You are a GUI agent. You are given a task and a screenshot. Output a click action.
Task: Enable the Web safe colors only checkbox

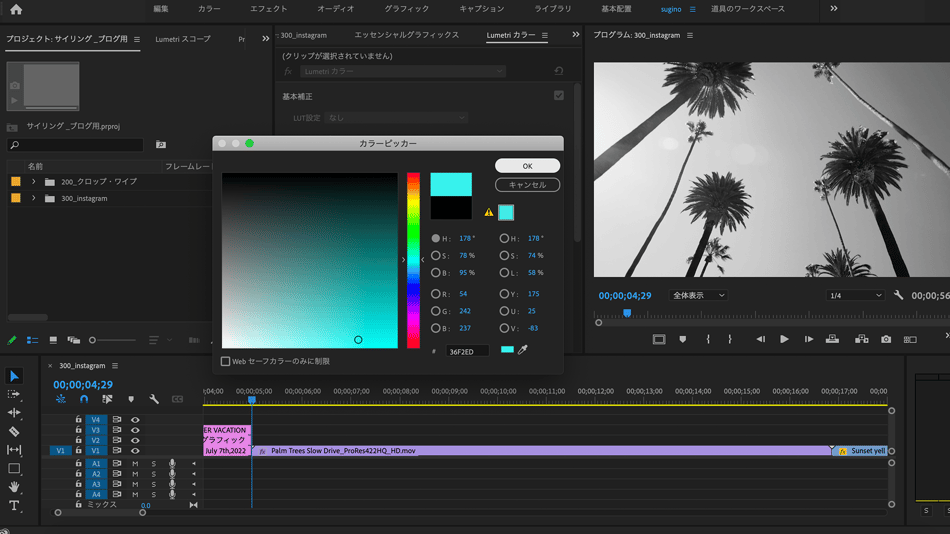click(x=225, y=361)
